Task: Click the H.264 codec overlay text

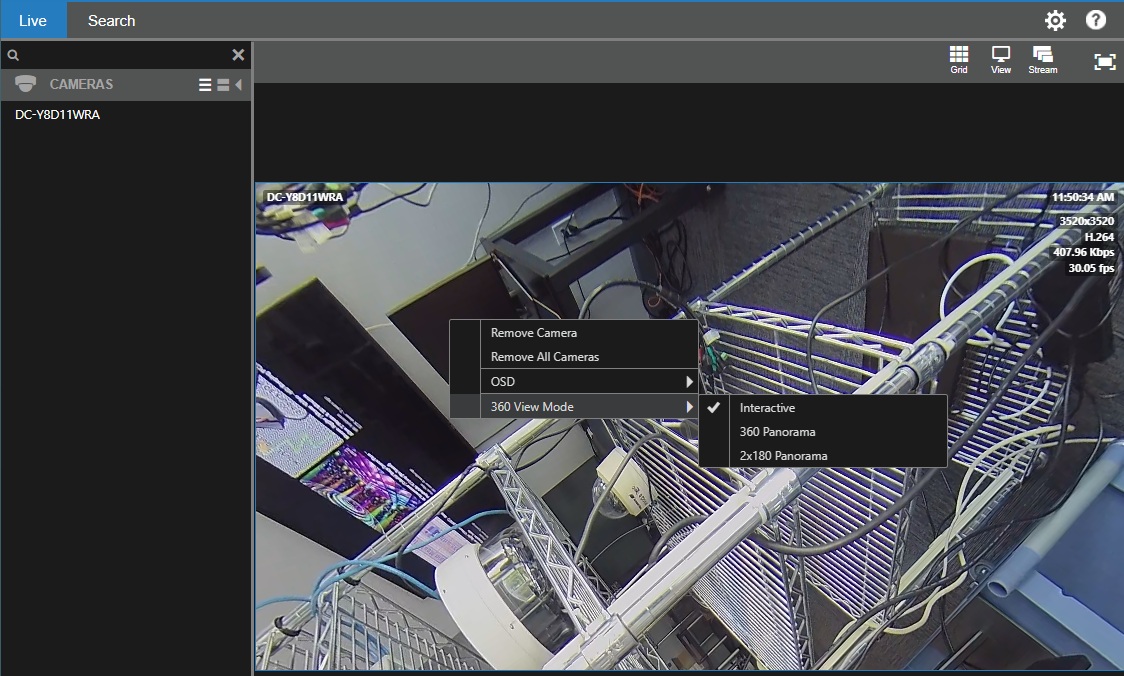Action: click(x=1099, y=237)
